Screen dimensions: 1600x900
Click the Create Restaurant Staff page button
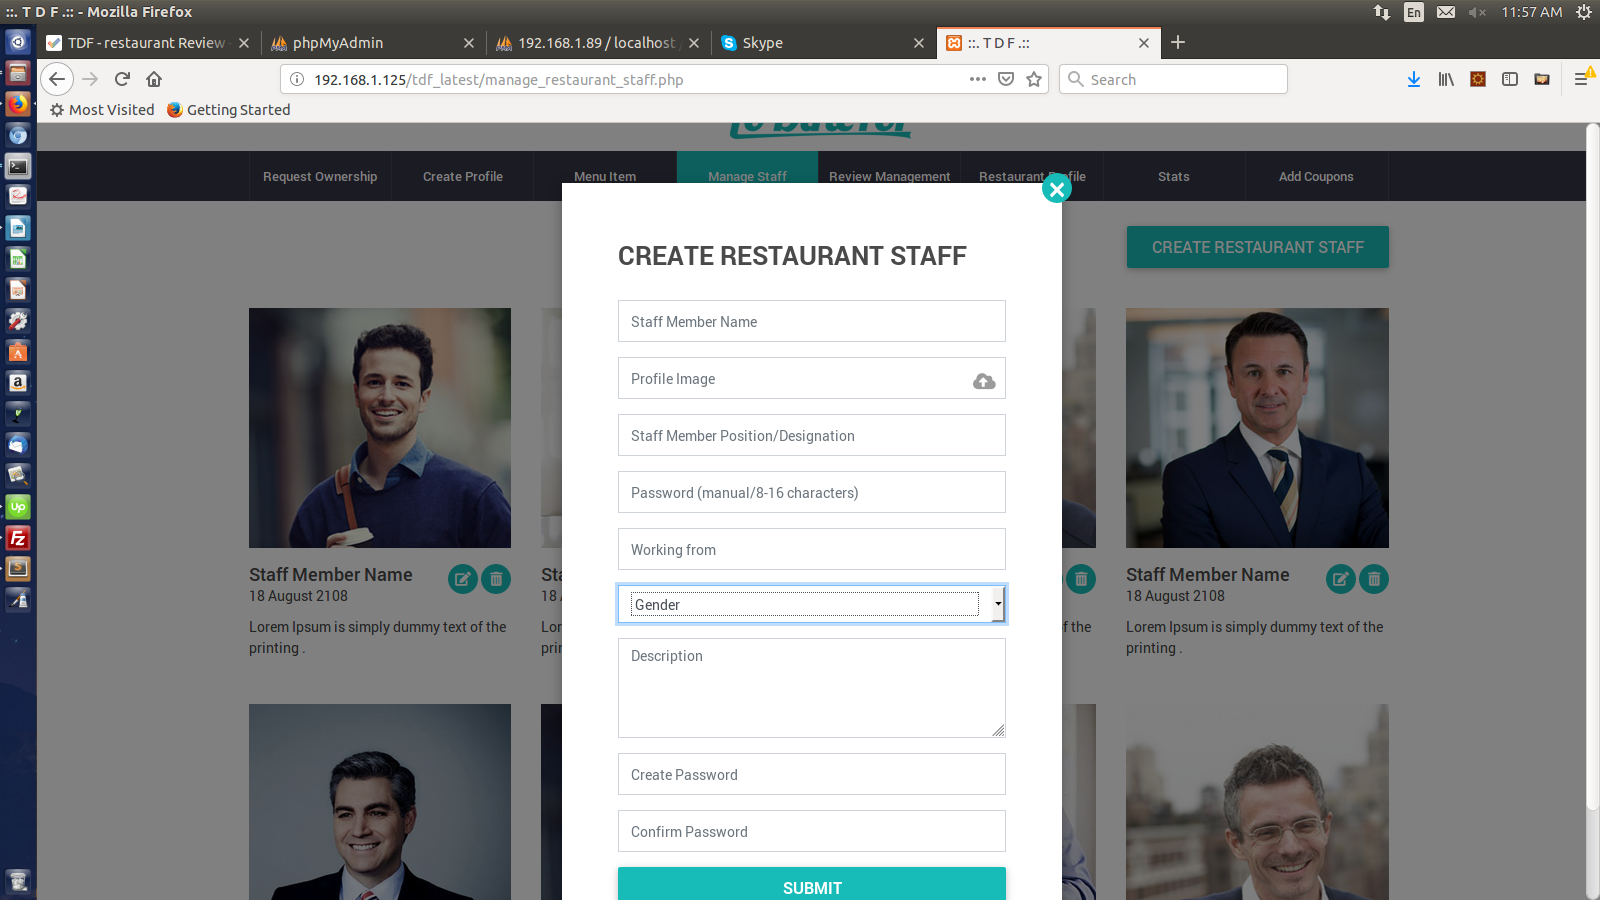coord(1258,247)
